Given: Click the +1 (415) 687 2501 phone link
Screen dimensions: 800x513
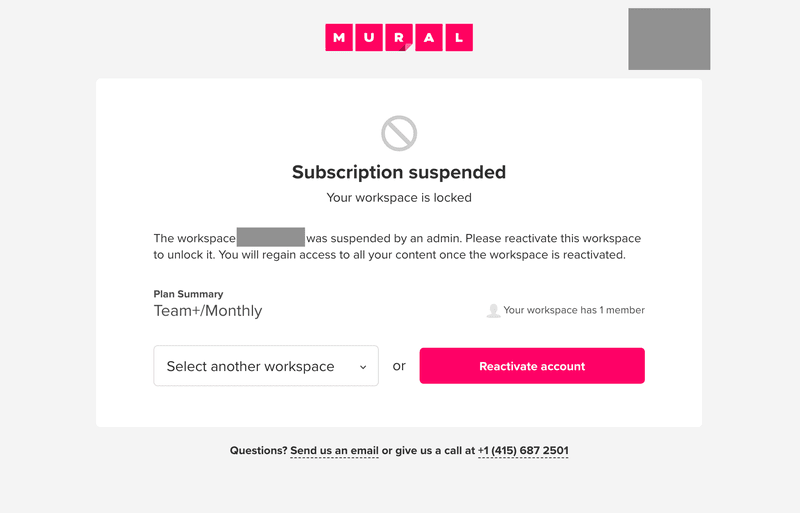Looking at the screenshot, I should point(523,451).
